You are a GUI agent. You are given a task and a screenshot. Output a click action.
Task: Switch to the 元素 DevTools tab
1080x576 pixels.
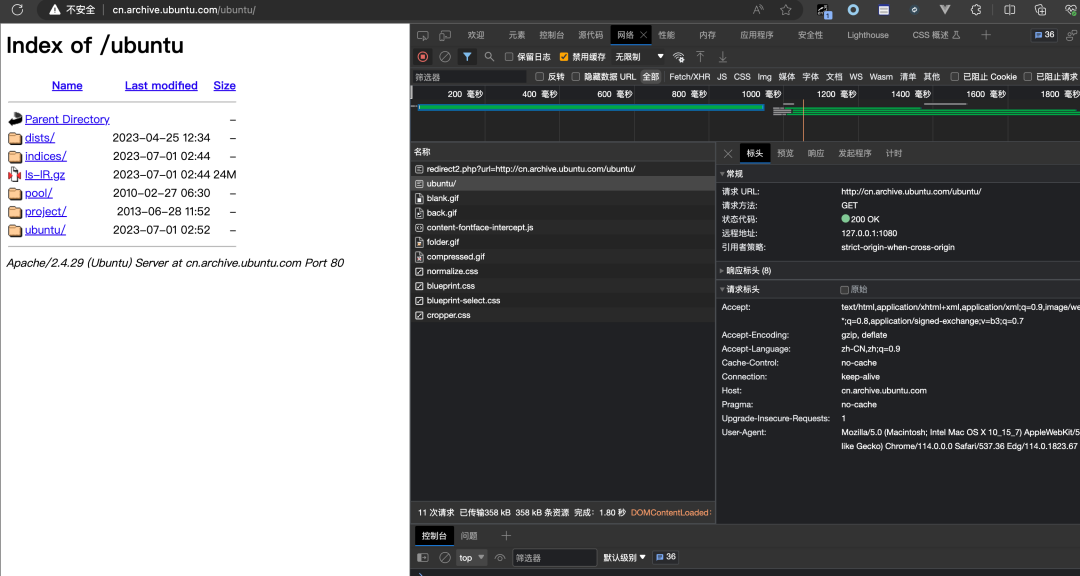coord(517,35)
